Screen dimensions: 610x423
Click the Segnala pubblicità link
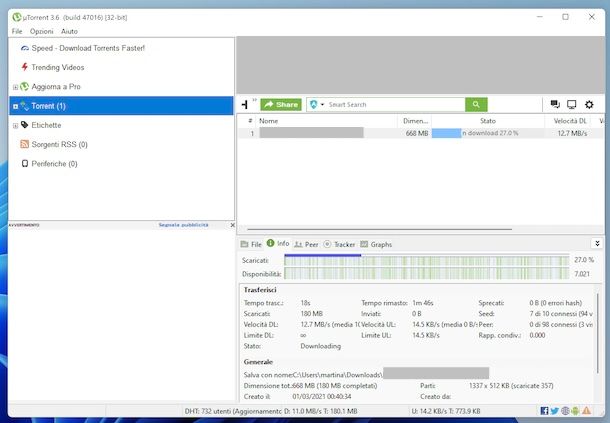[183, 225]
